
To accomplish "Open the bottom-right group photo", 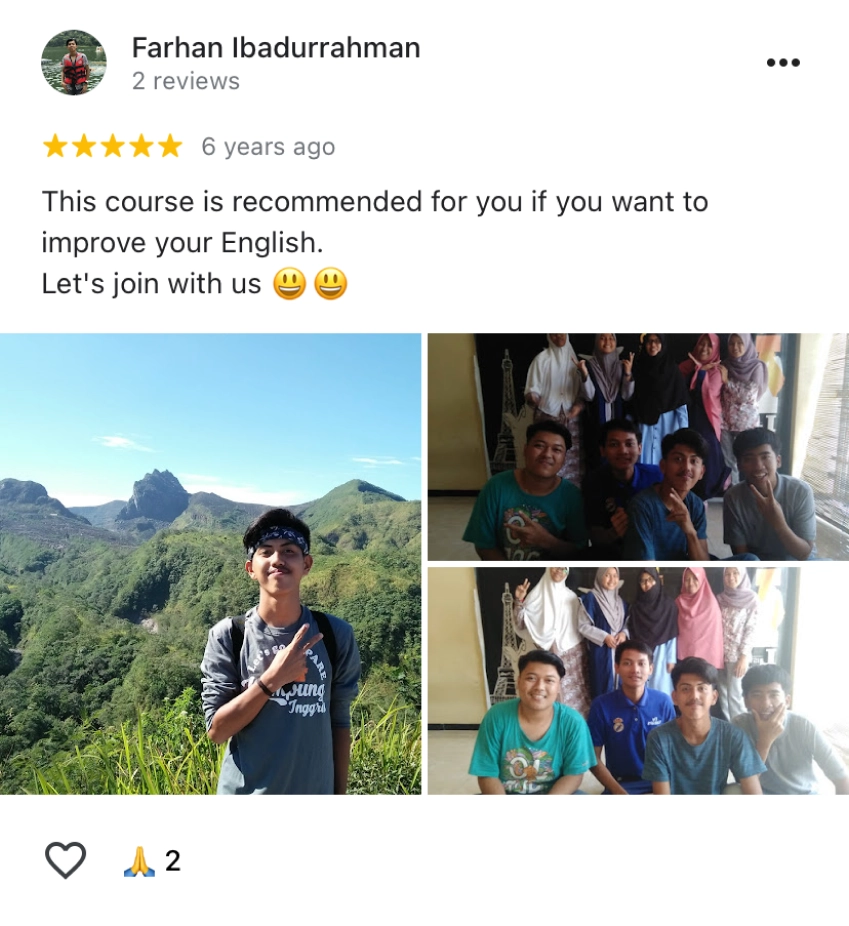I will click(638, 681).
